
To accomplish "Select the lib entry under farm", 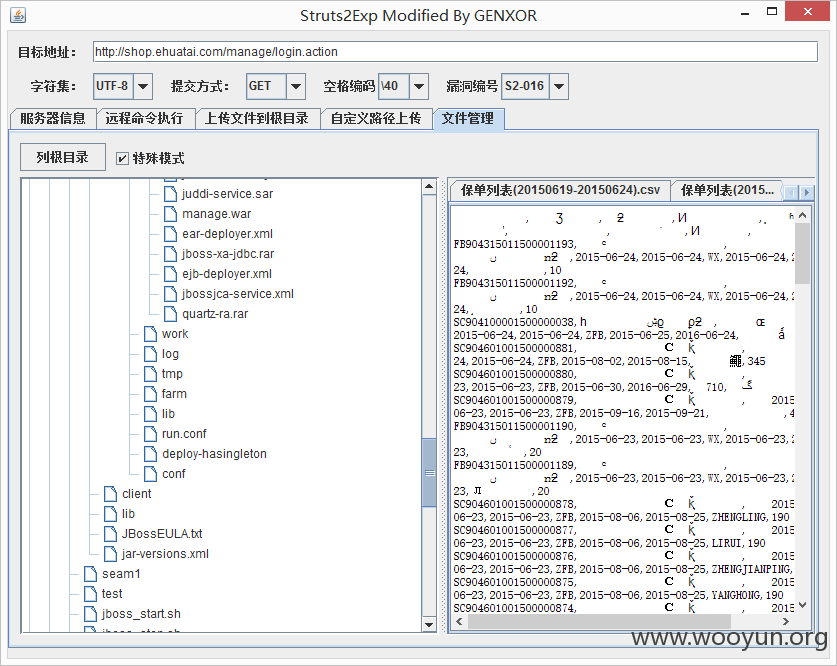I will click(169, 414).
